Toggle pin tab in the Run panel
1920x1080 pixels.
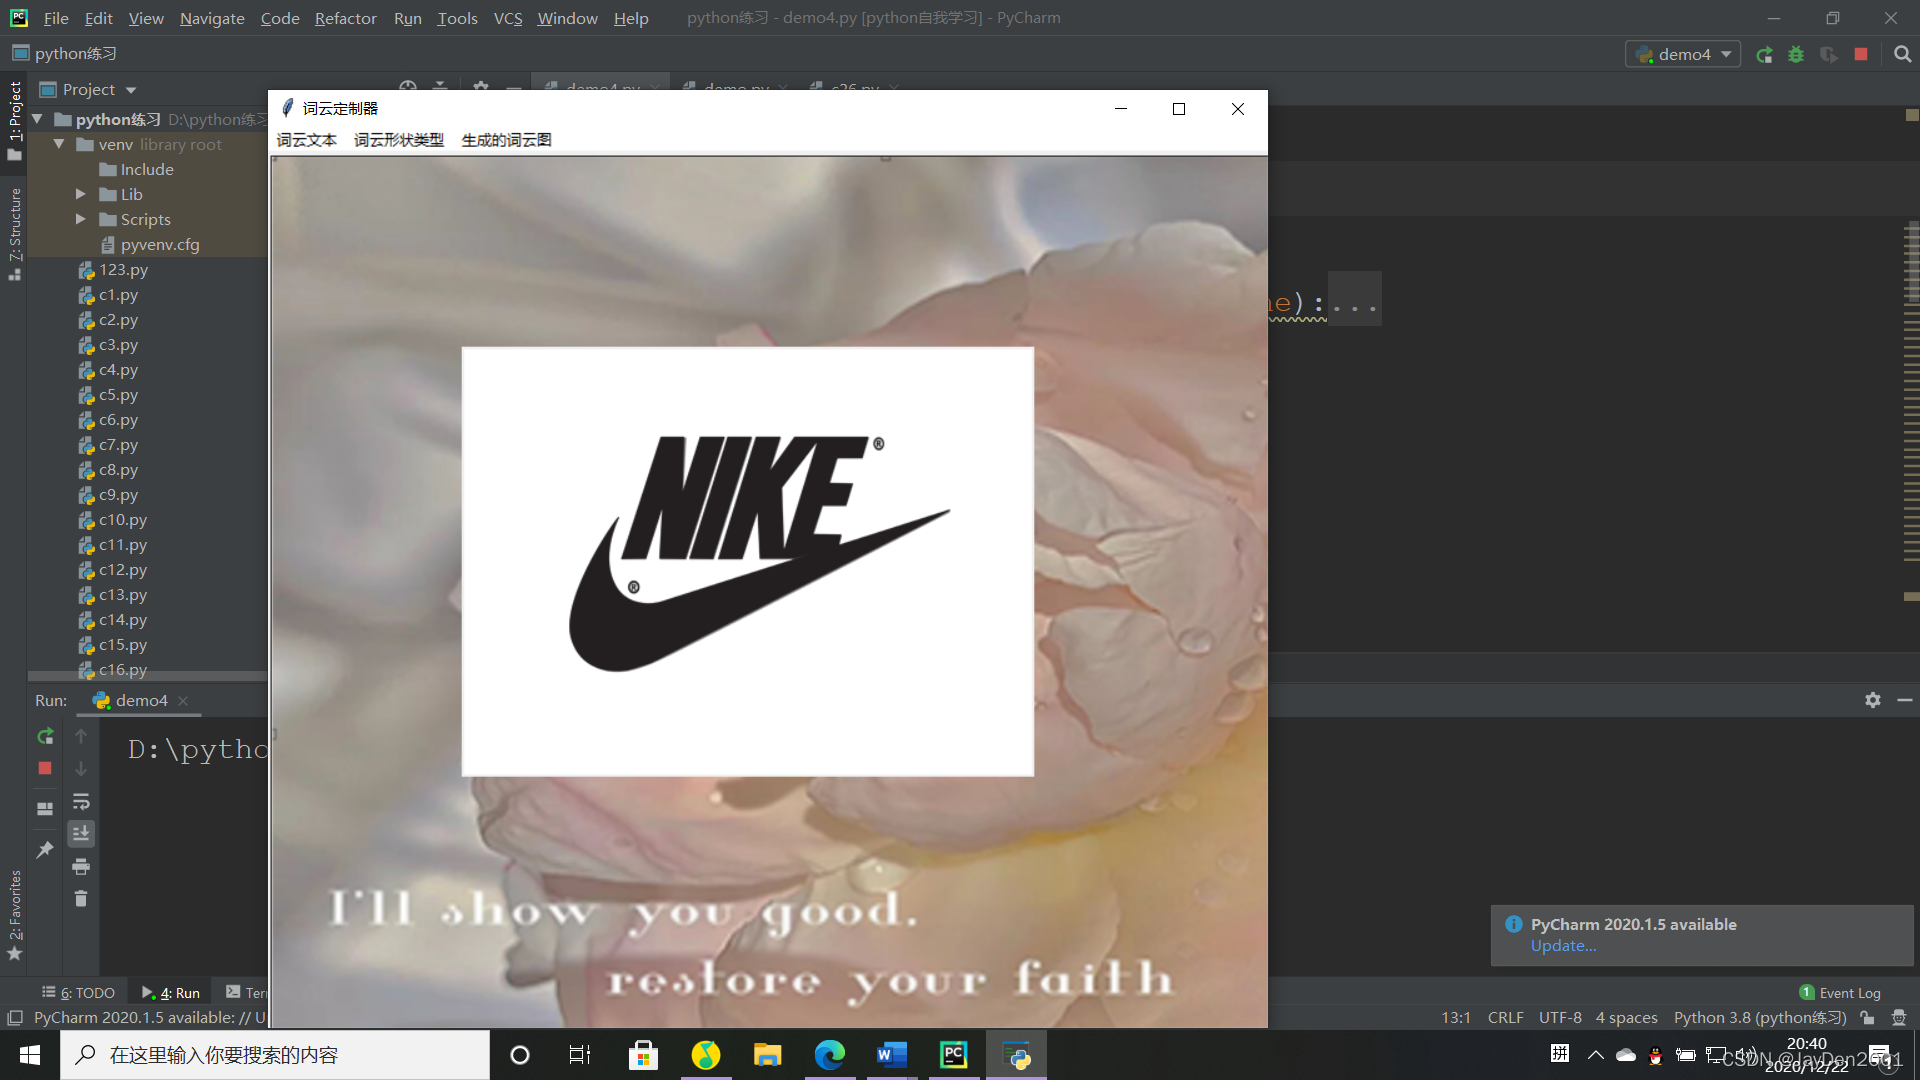coord(45,850)
